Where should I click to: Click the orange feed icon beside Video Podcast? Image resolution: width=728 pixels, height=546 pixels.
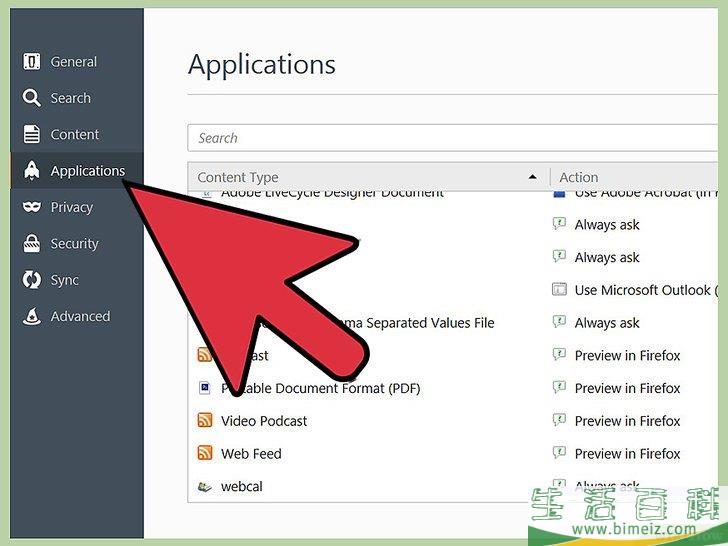pyautogui.click(x=205, y=420)
